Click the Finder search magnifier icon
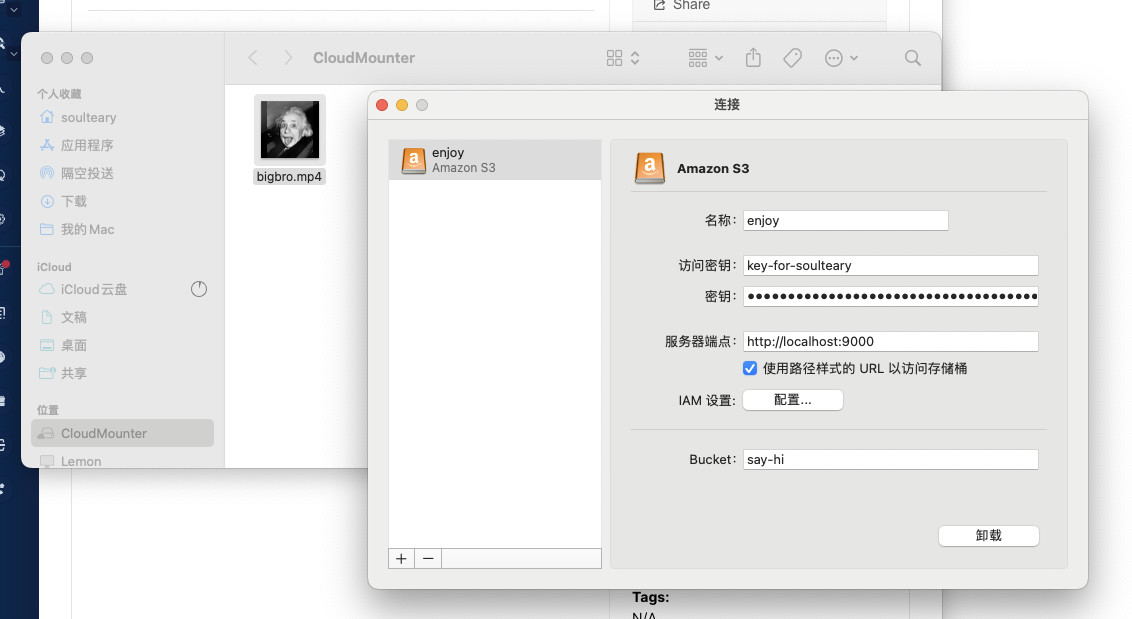Viewport: 1132px width, 619px height. pos(913,58)
